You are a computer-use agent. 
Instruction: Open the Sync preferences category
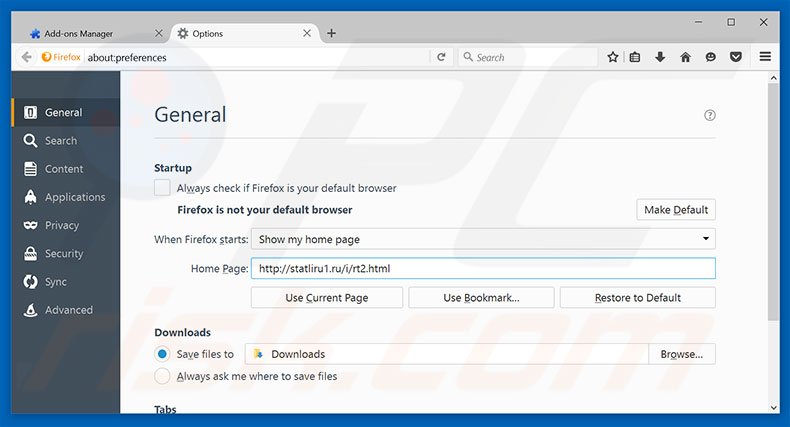[x=65, y=281]
